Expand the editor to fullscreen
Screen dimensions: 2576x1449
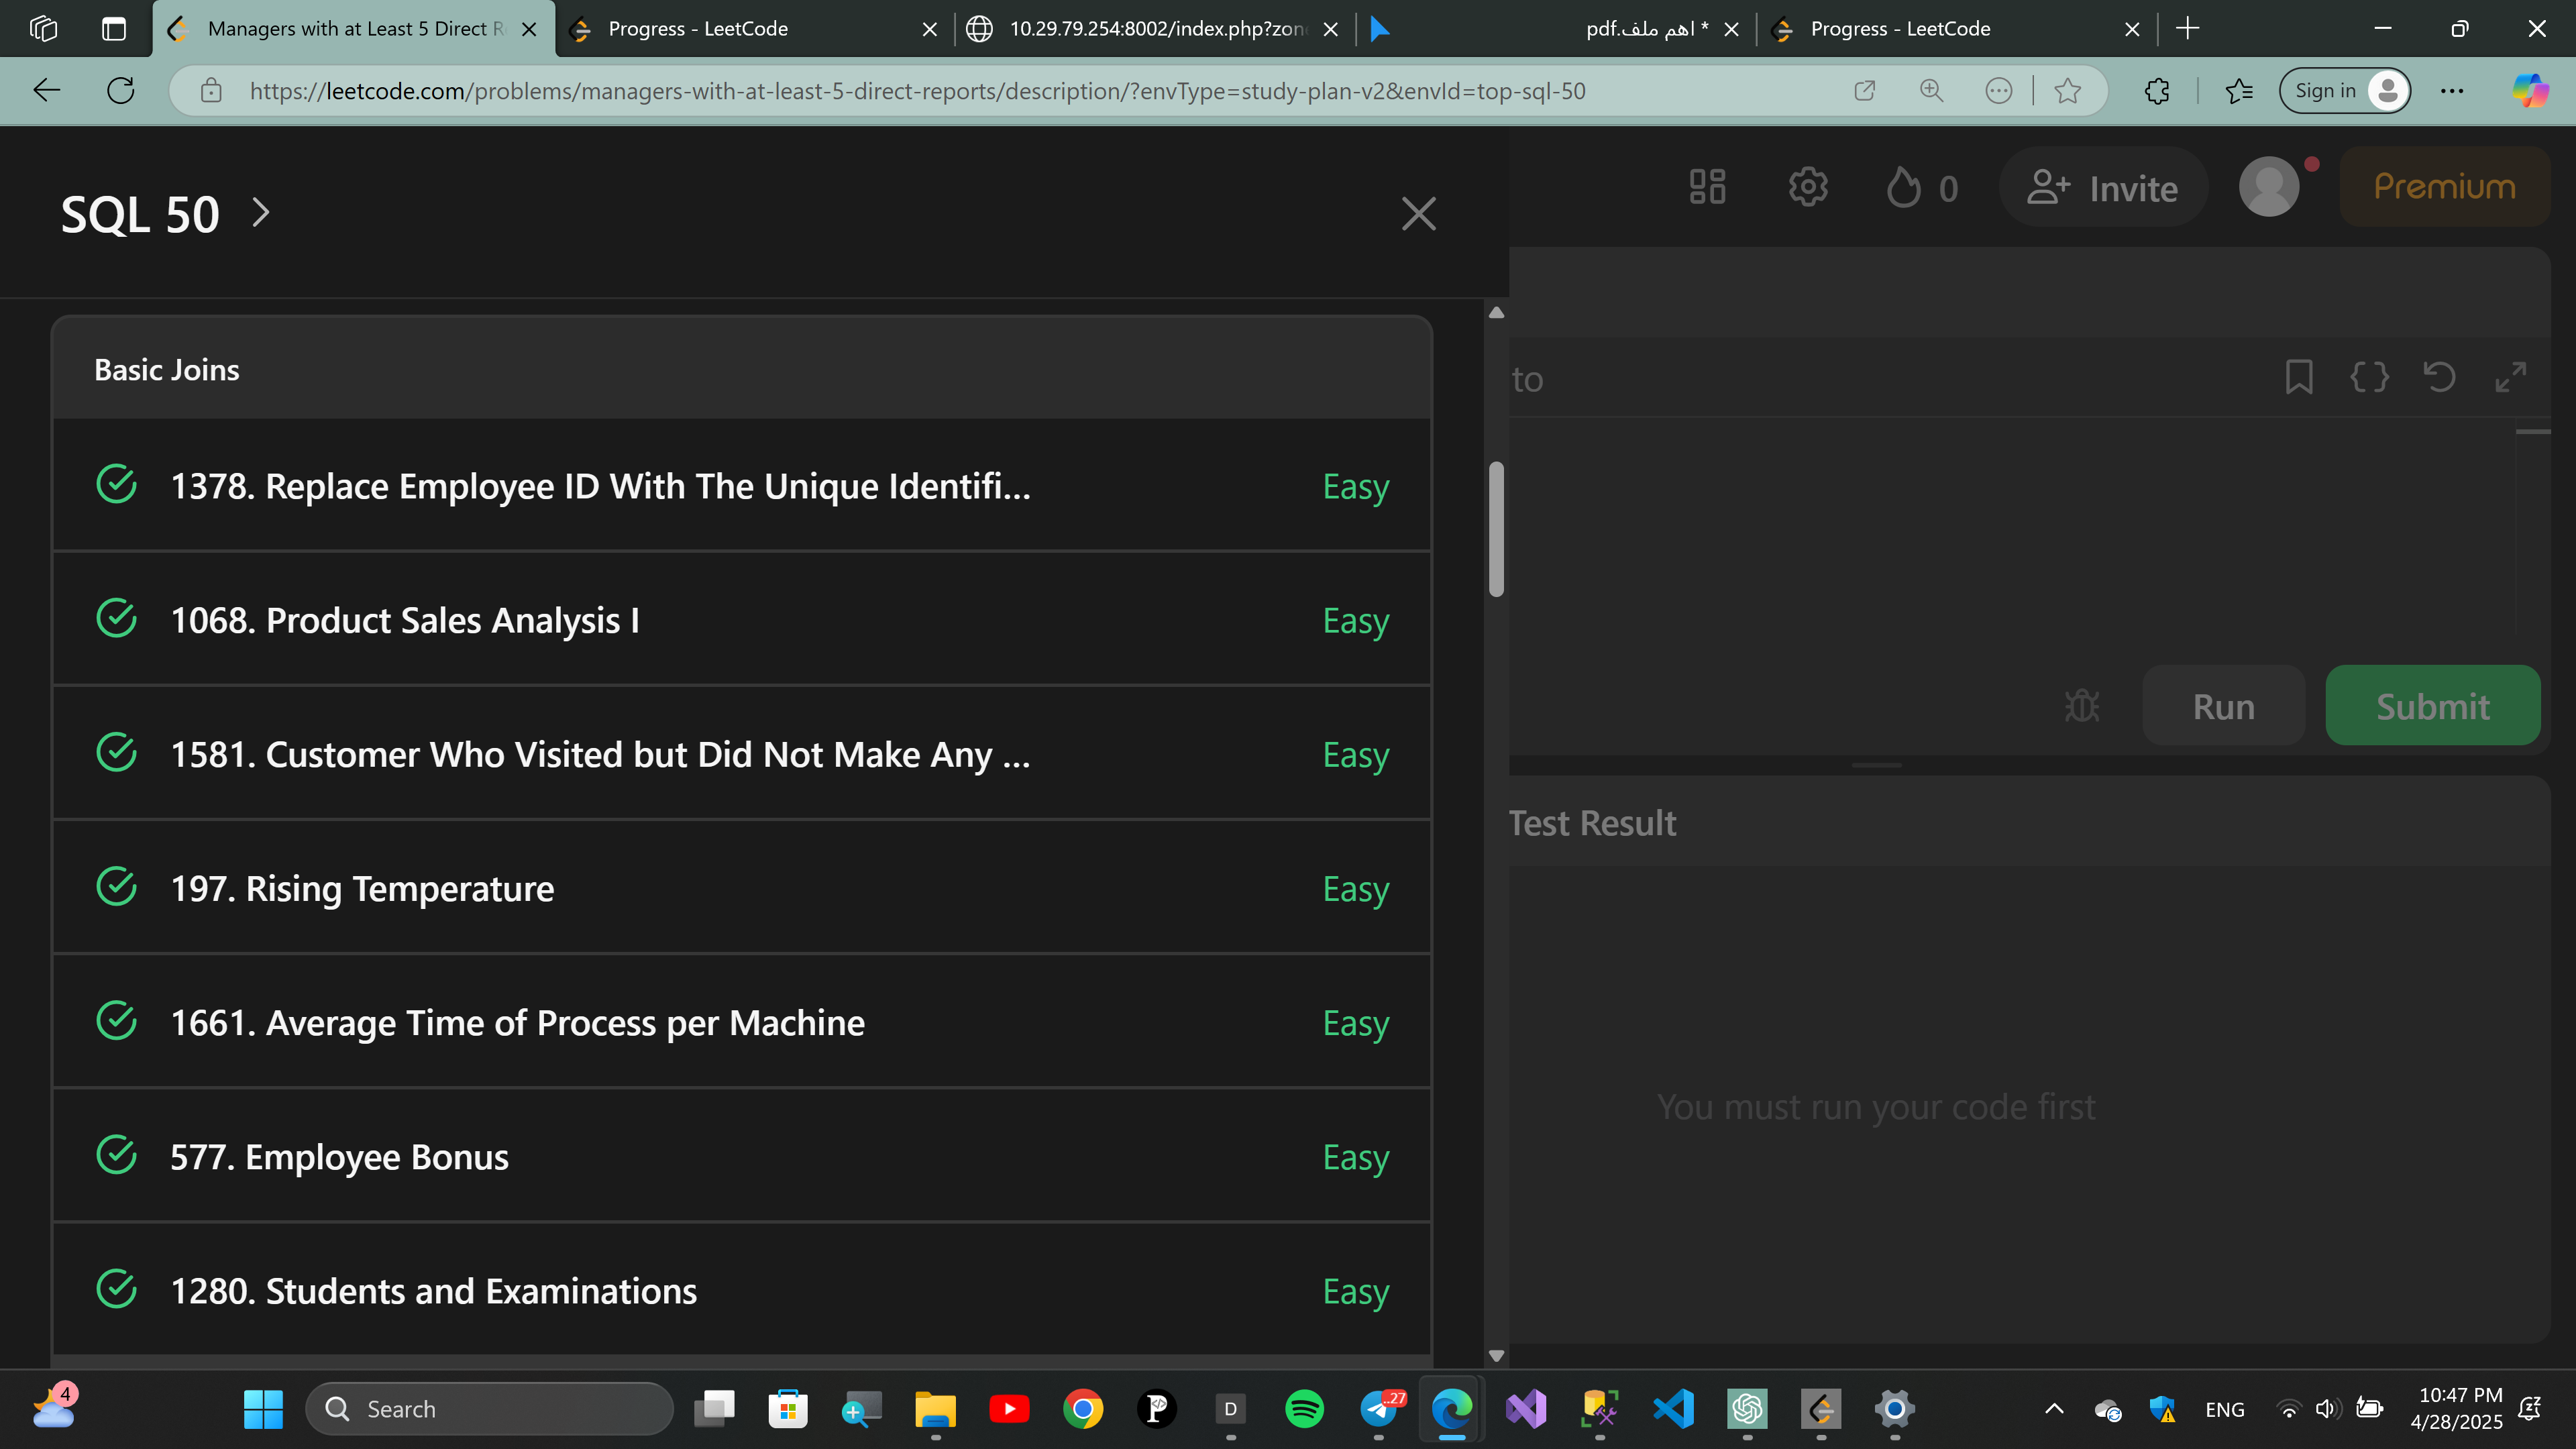[x=2510, y=377]
